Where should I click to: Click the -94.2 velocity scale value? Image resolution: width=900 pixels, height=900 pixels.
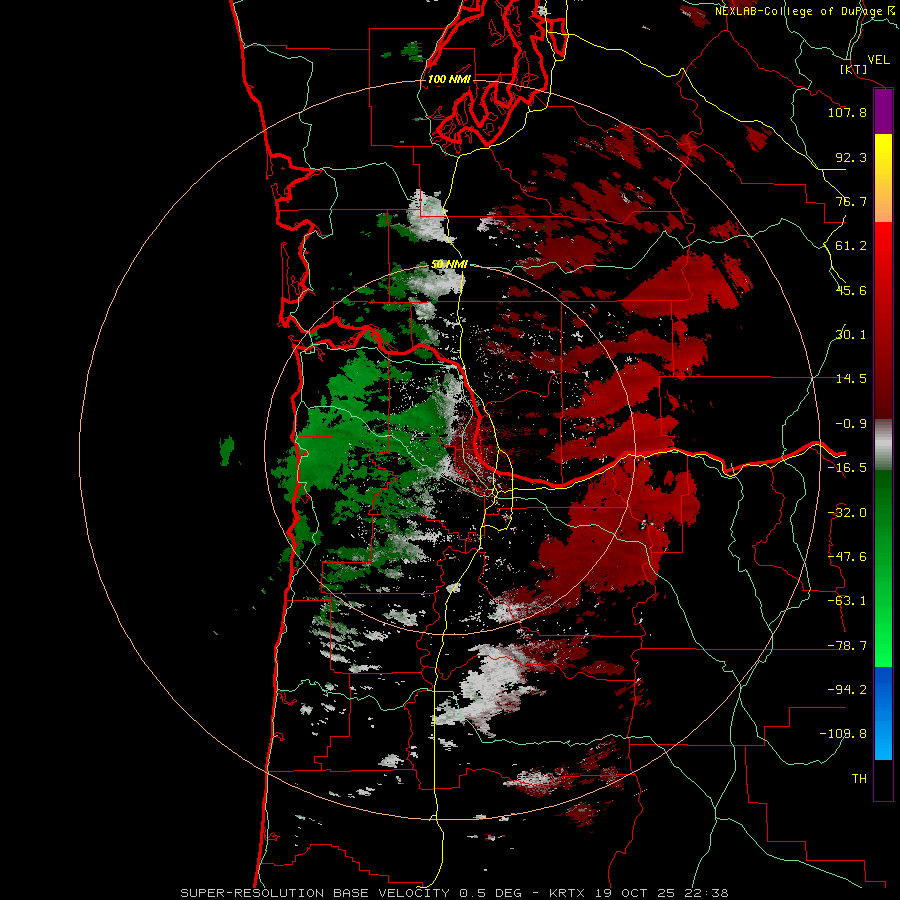coord(847,689)
